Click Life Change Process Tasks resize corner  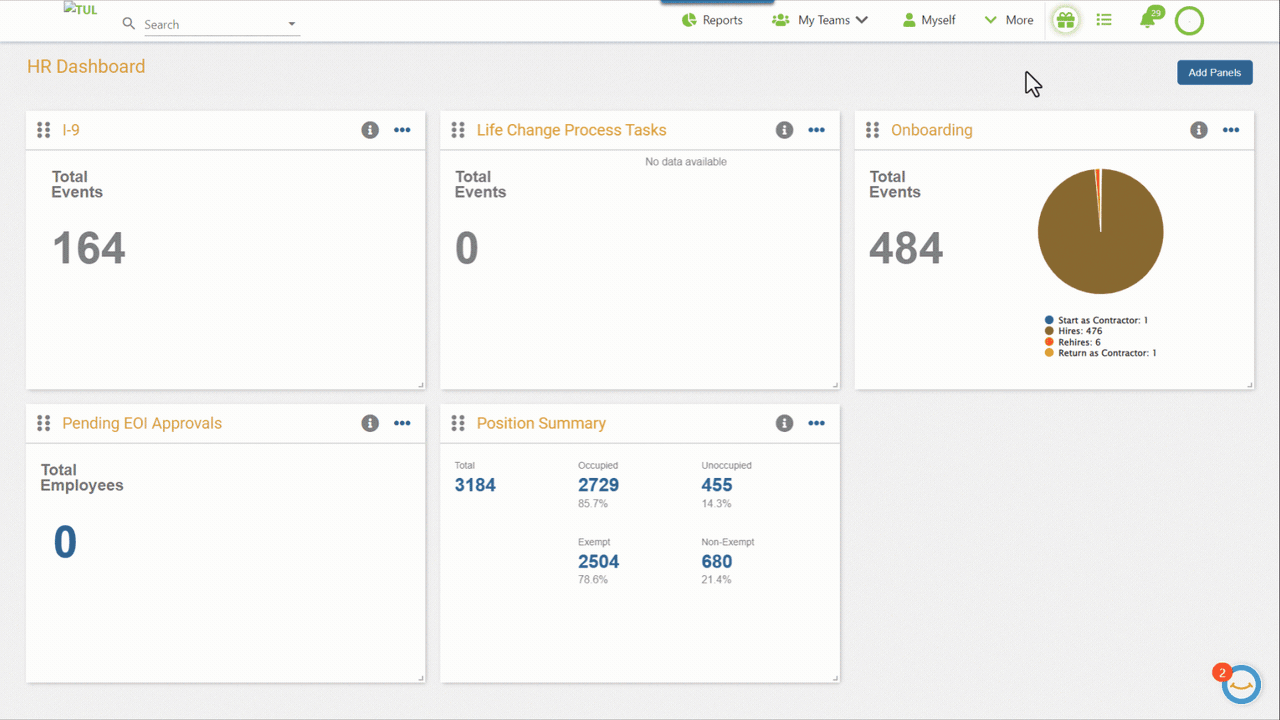click(x=835, y=384)
